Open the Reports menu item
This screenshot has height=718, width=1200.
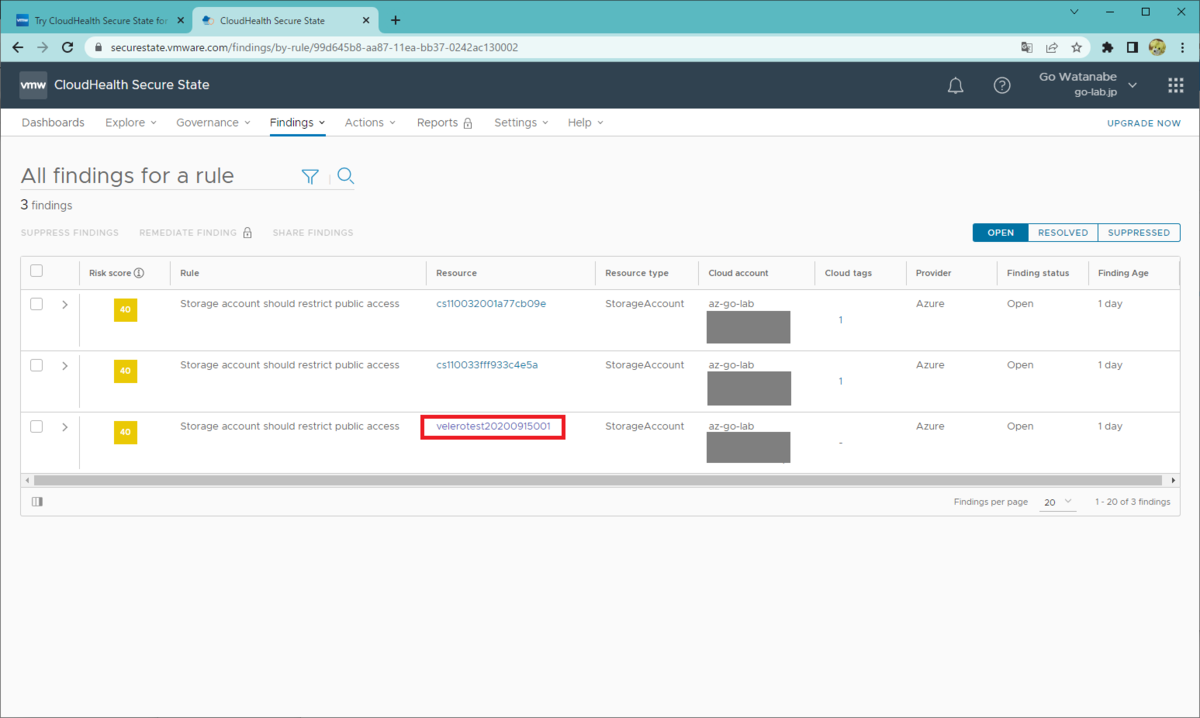pos(444,123)
